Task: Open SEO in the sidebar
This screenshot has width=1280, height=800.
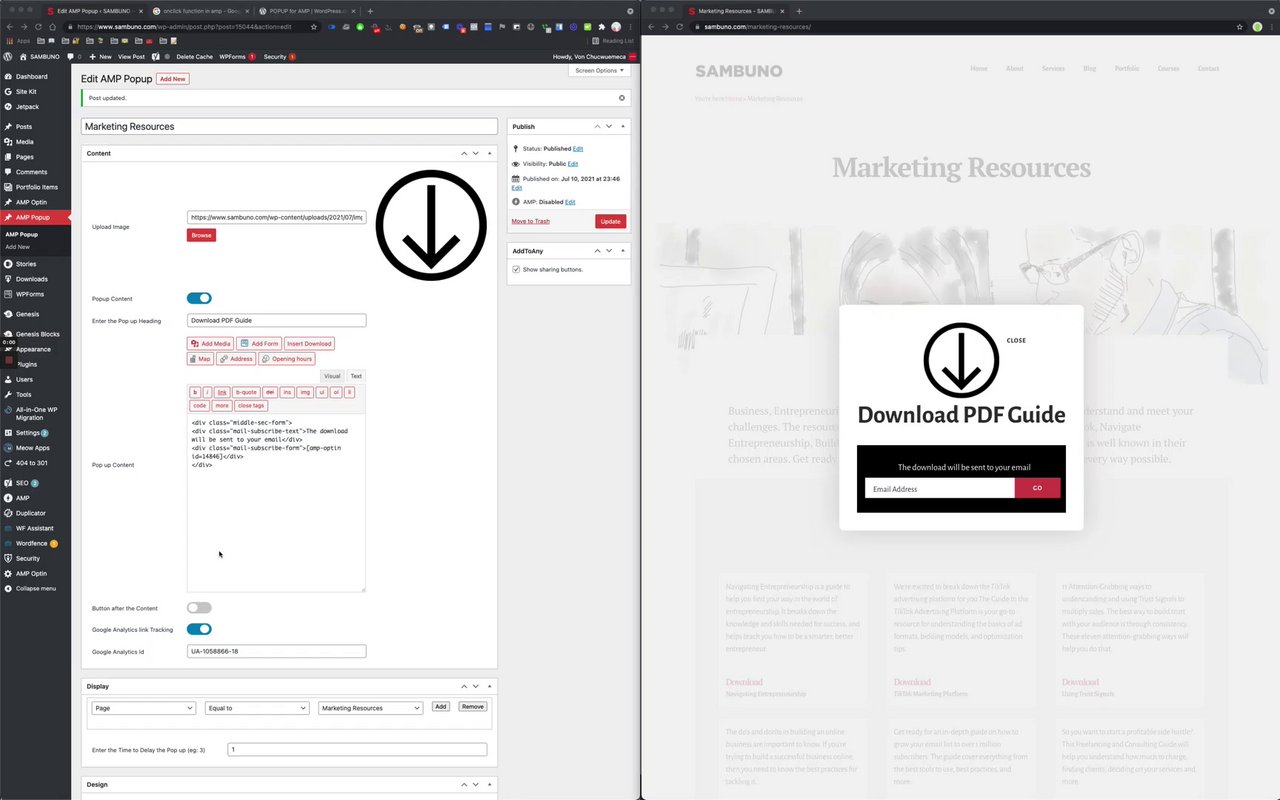Action: 22,483
